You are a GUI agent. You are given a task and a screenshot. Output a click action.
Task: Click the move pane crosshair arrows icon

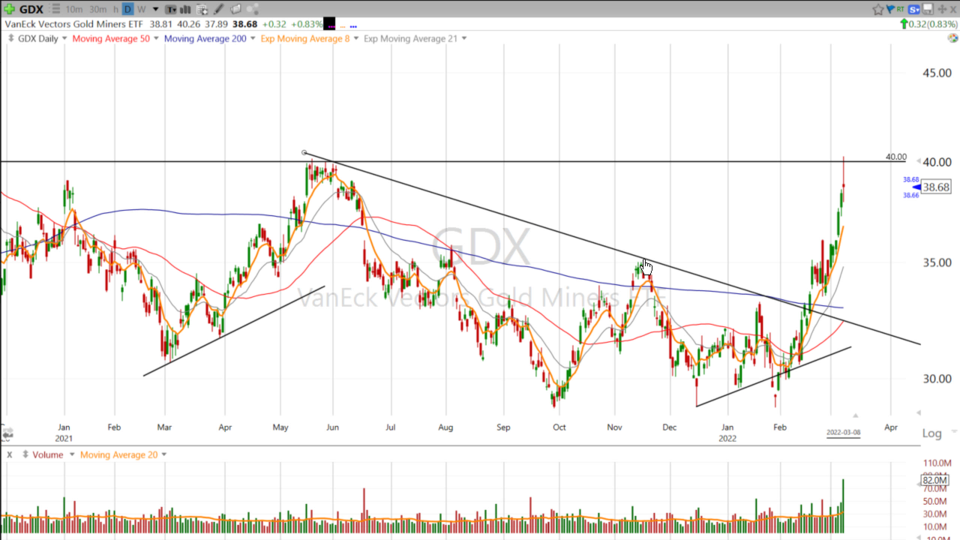[942, 9]
